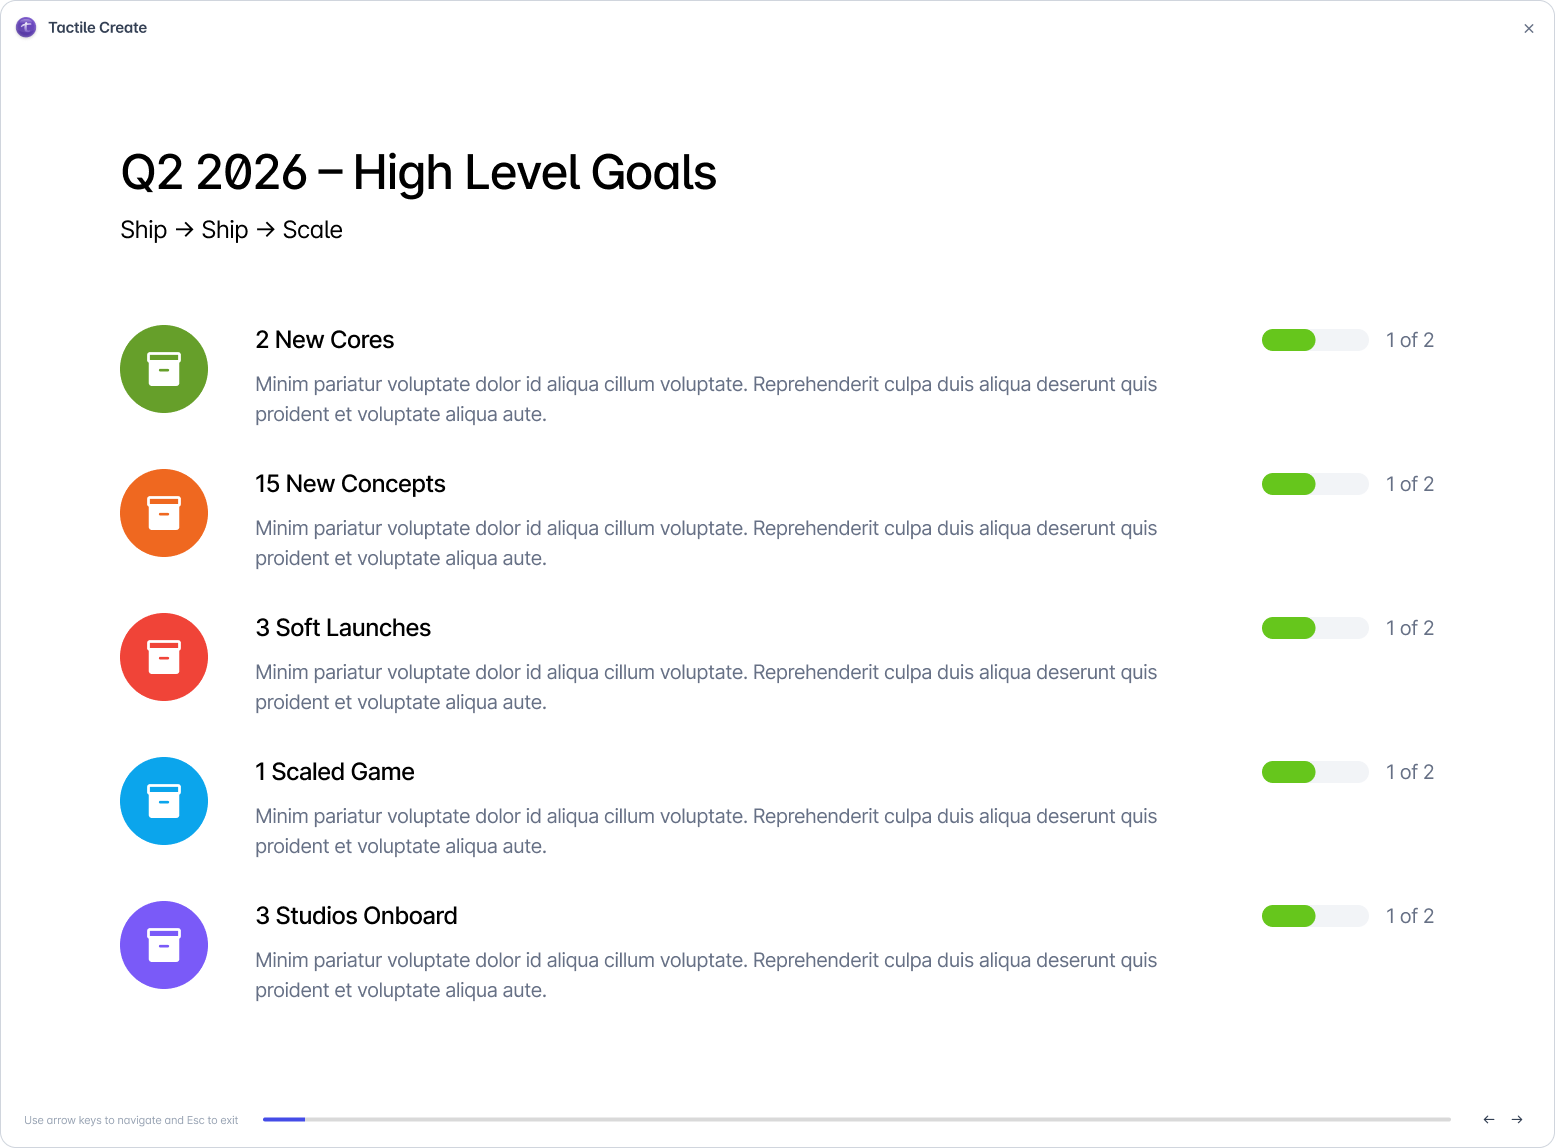
Task: Click the Q2 2026 – High Level Goals title
Action: point(419,172)
